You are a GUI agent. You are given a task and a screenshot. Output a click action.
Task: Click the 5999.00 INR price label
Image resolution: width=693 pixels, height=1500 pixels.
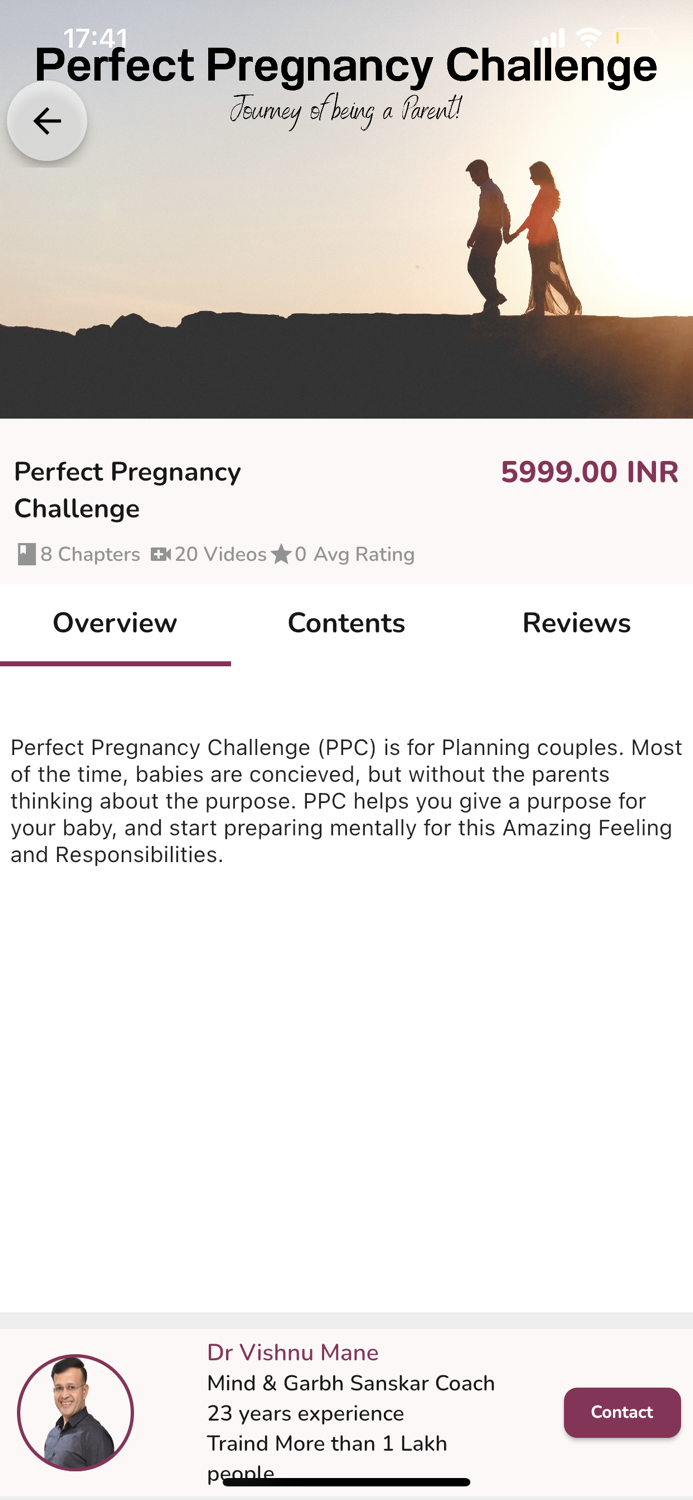click(590, 471)
